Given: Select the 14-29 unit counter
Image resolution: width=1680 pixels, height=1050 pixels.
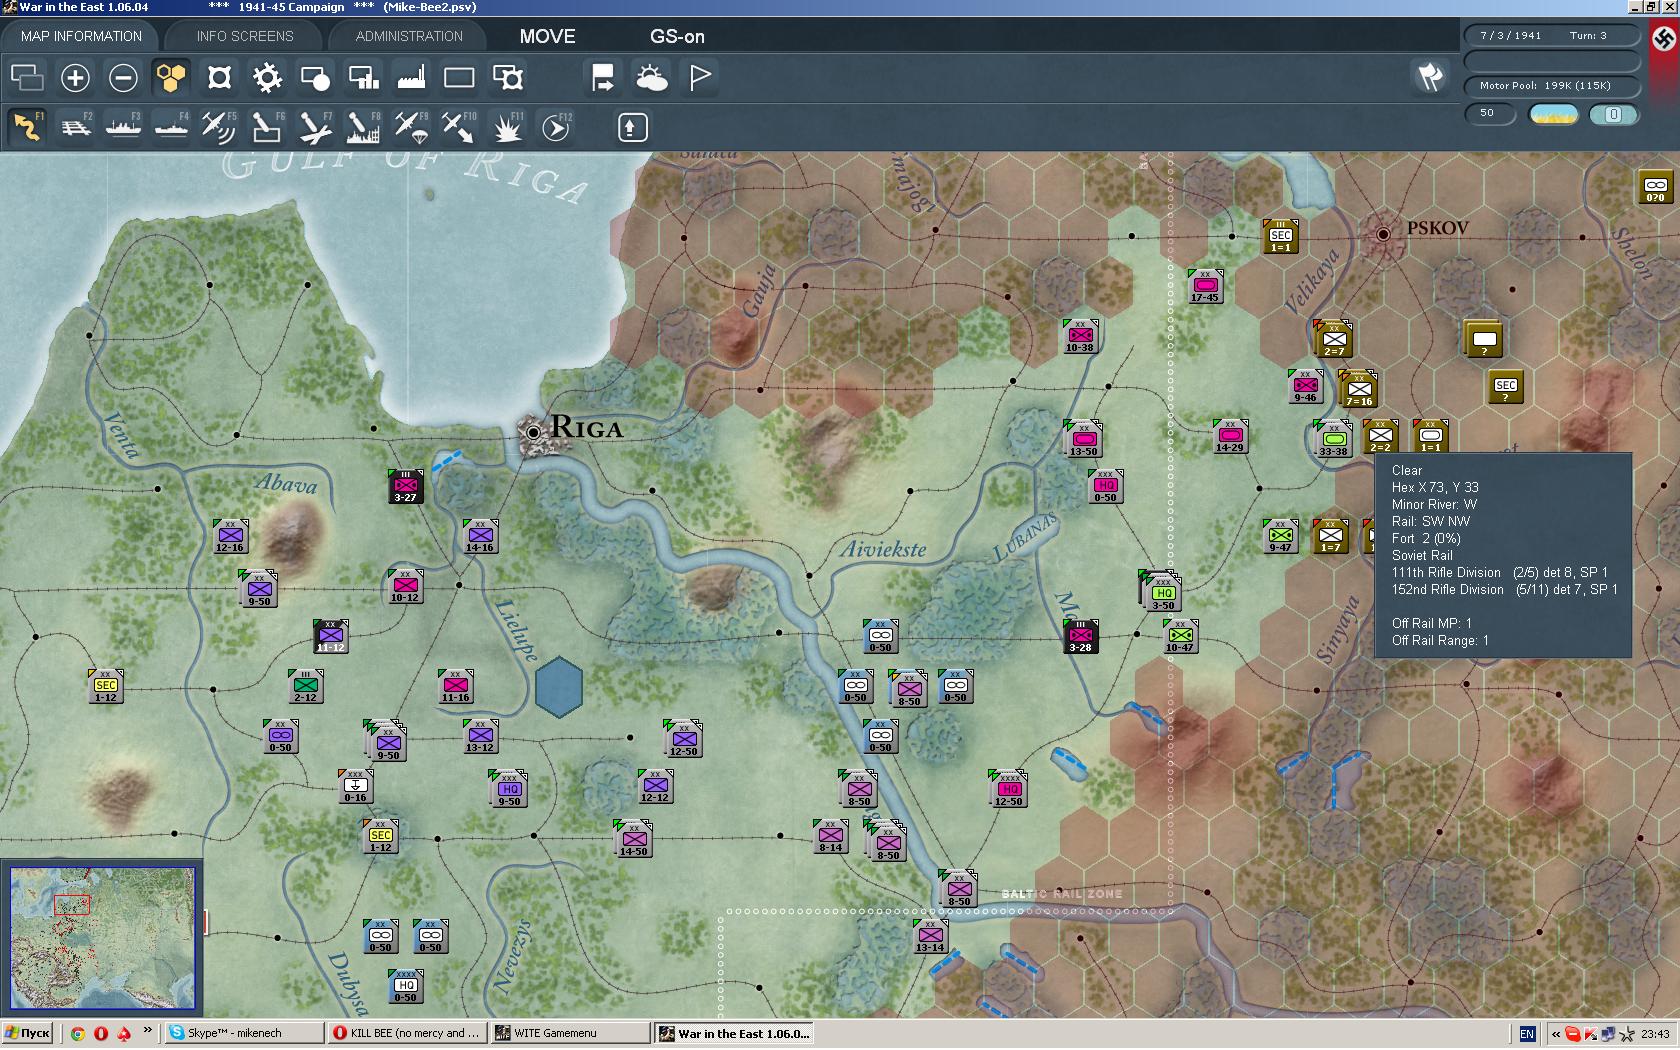Looking at the screenshot, I should tap(1230, 437).
